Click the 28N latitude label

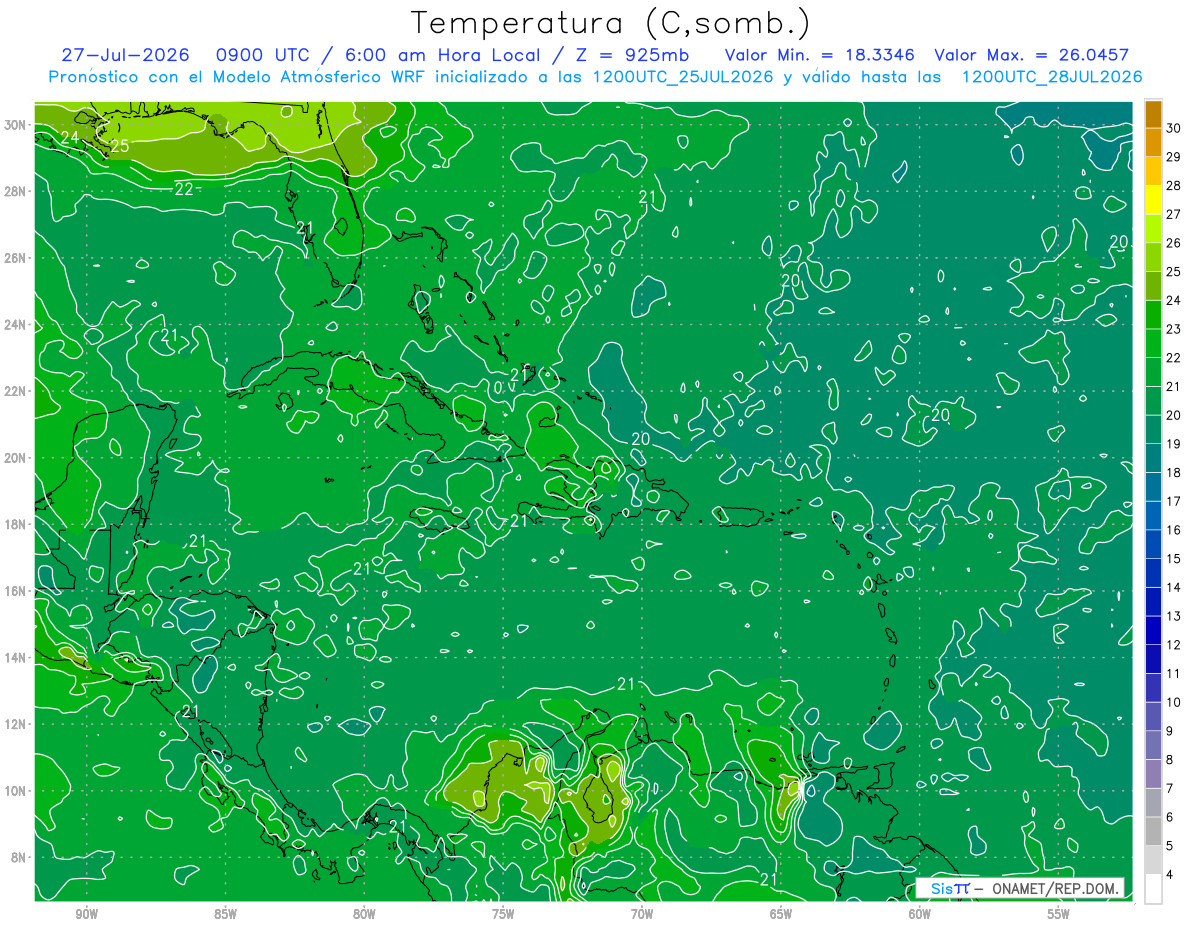click(x=15, y=191)
